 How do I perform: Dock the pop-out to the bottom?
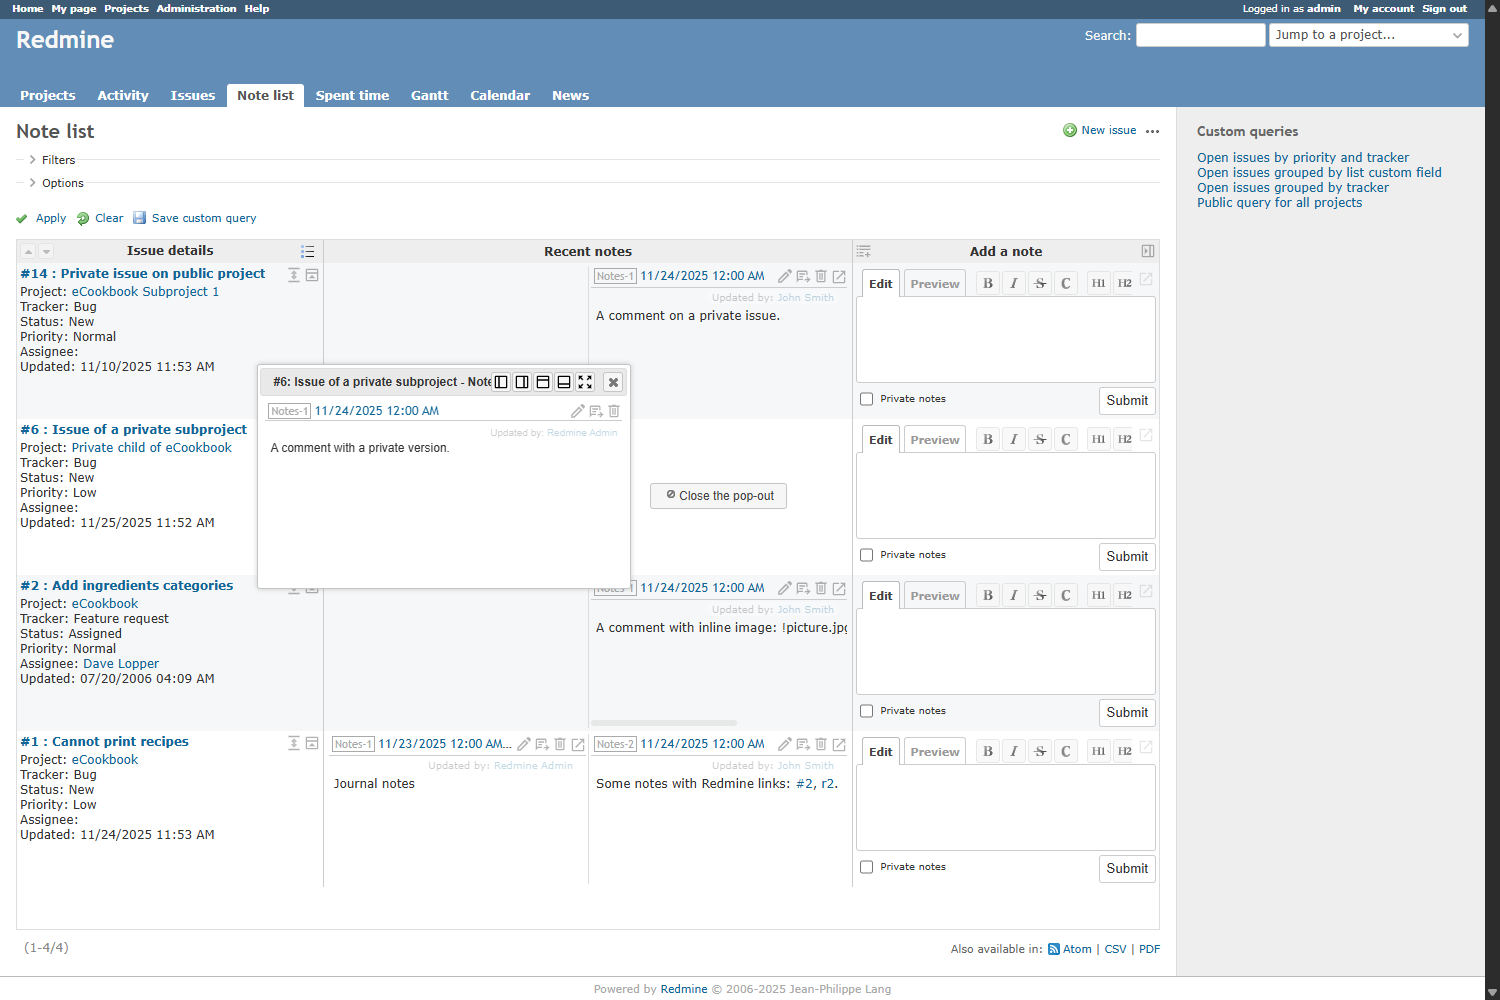[x=564, y=382]
